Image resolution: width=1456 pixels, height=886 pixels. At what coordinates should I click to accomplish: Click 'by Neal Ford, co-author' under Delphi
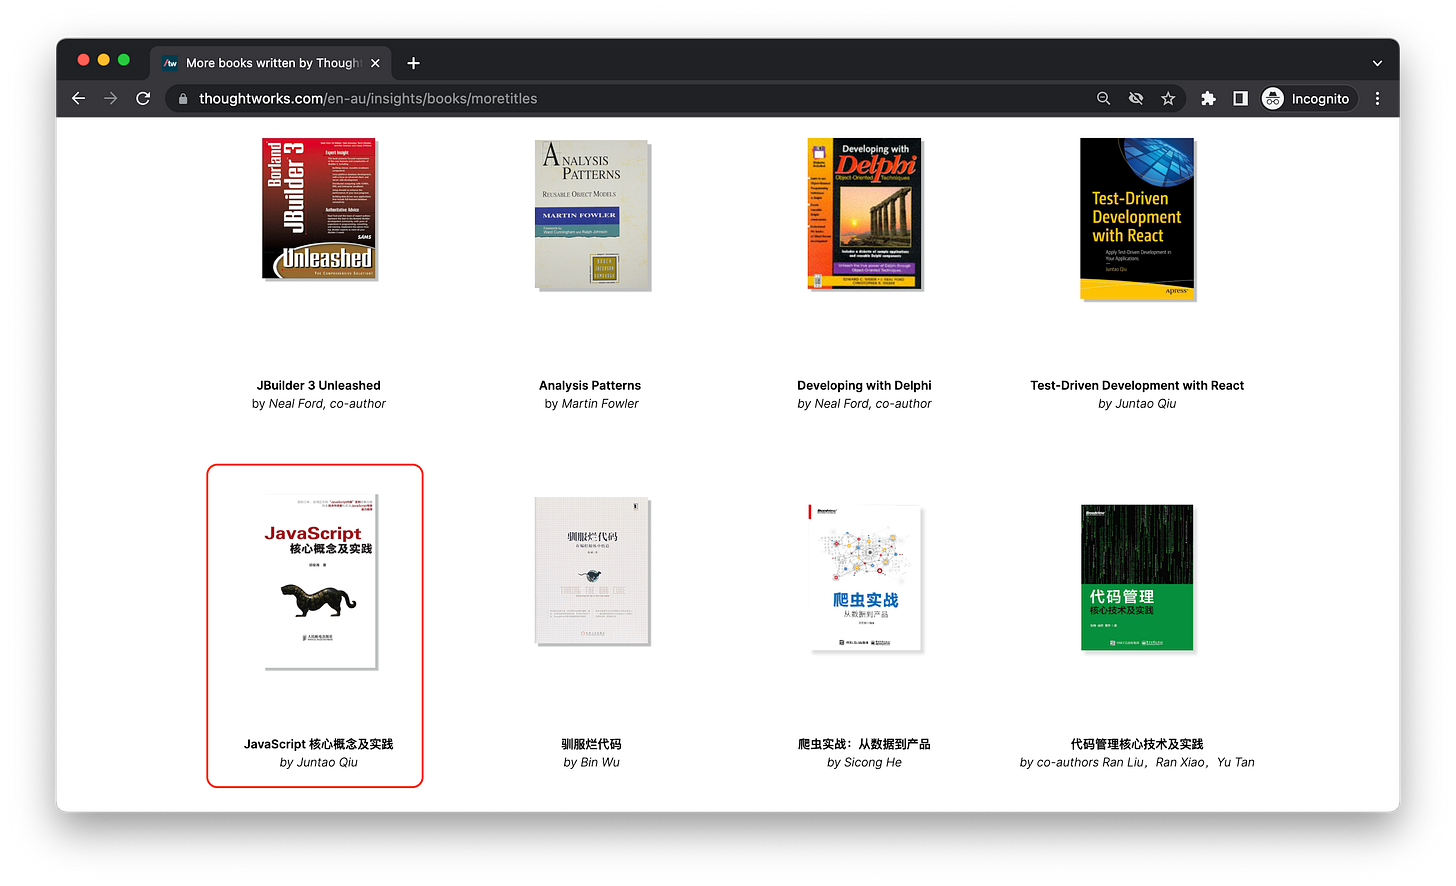pyautogui.click(x=864, y=404)
